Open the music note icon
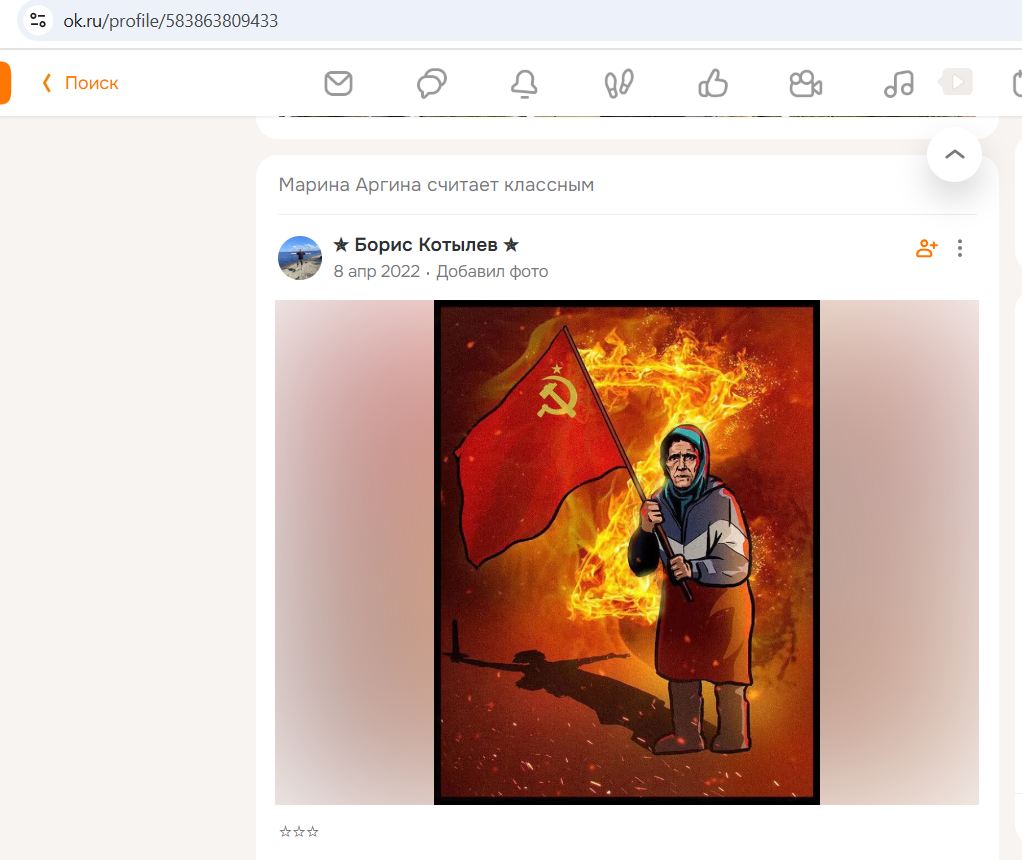The height and width of the screenshot is (860, 1022). (899, 83)
